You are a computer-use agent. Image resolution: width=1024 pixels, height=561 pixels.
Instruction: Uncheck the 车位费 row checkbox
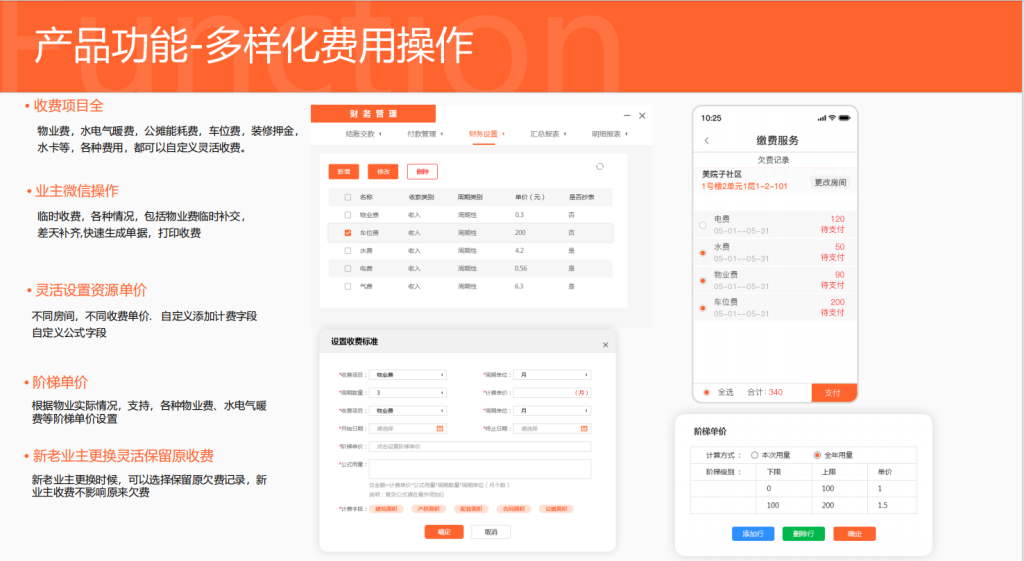pos(347,232)
